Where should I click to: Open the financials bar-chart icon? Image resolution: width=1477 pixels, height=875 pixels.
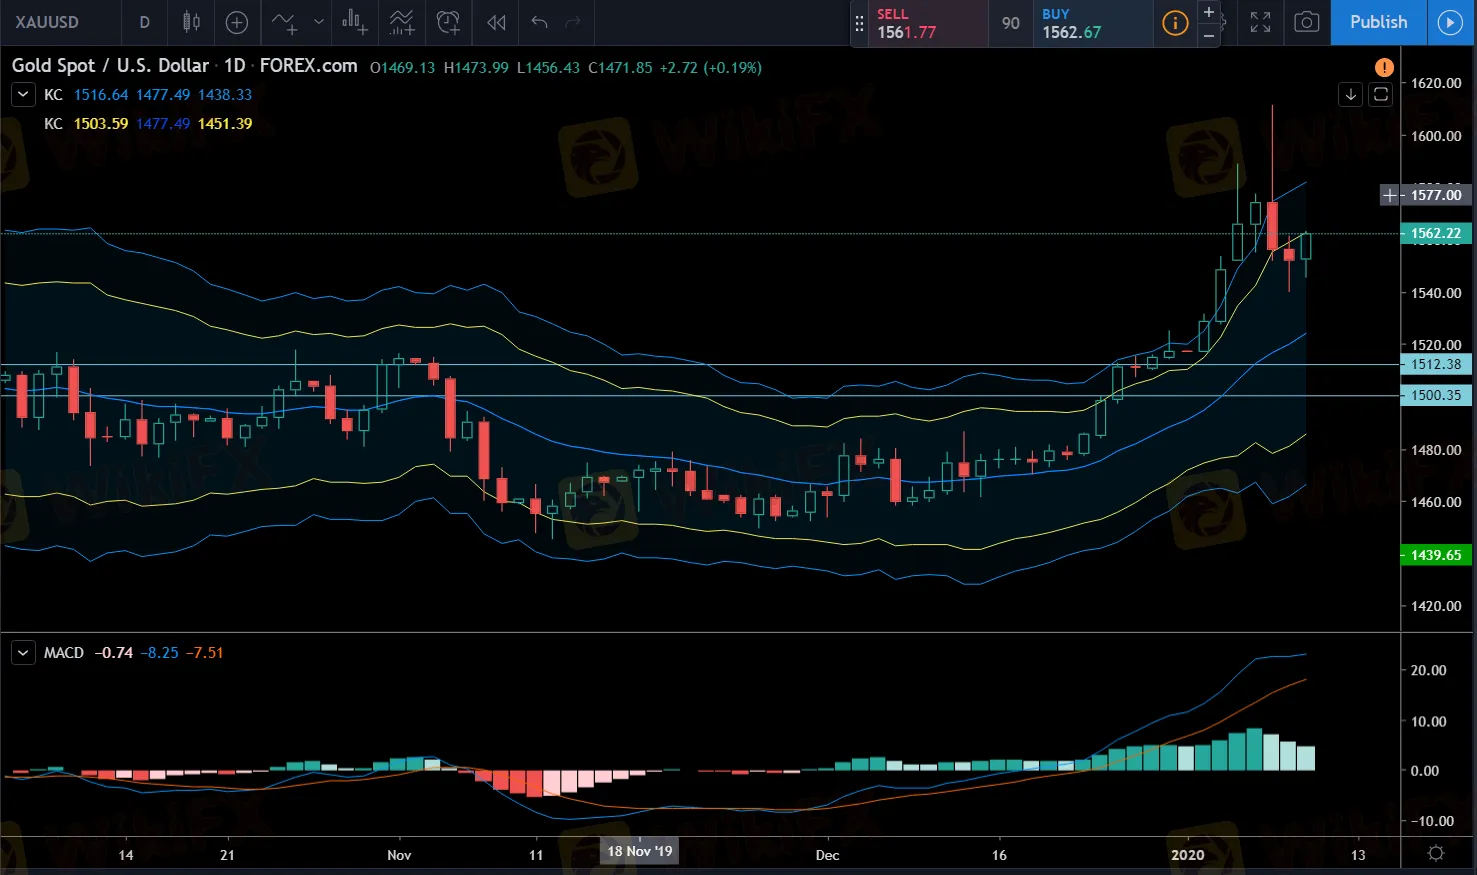coord(354,22)
